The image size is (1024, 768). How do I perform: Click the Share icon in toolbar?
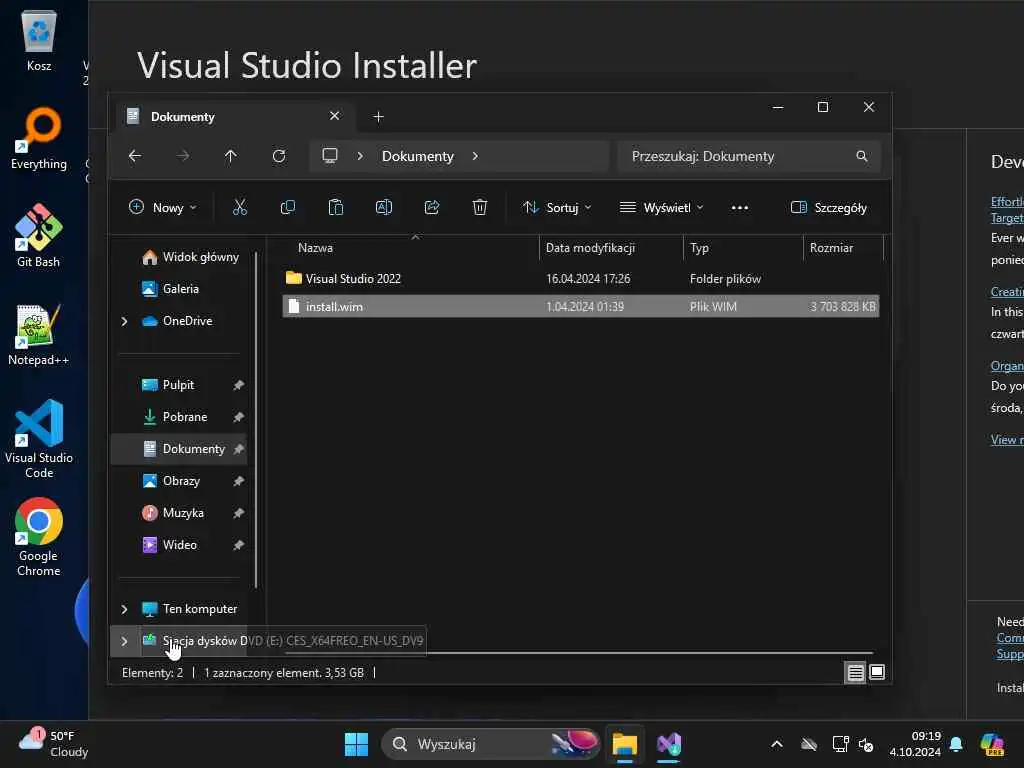tap(432, 208)
